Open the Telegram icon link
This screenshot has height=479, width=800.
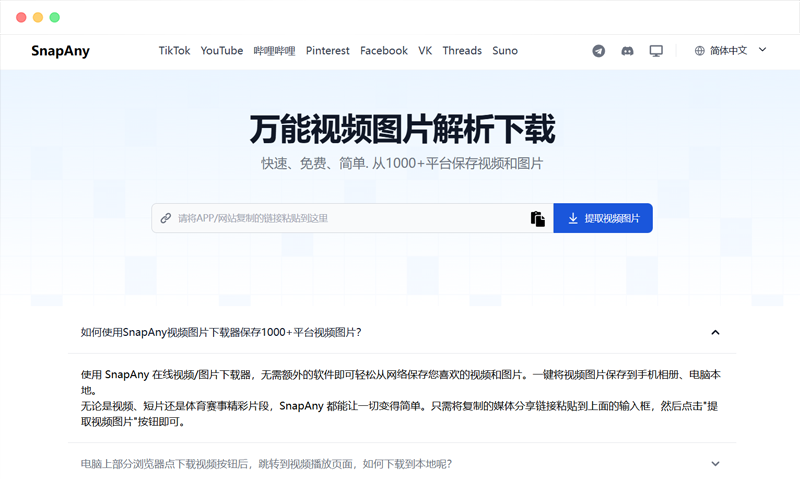[598, 51]
